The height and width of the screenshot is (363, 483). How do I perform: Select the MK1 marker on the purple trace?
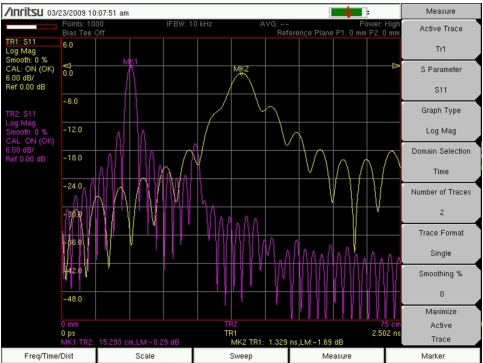click(130, 63)
